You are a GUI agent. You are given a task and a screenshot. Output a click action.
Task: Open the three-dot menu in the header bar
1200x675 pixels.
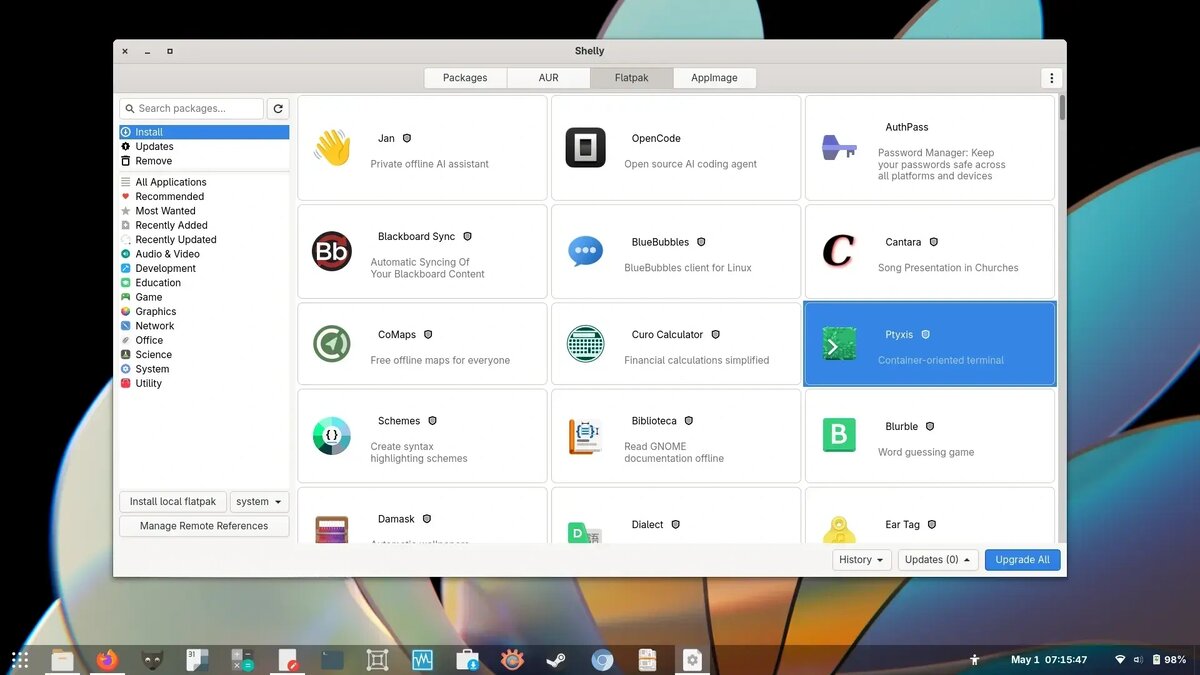coord(1051,78)
